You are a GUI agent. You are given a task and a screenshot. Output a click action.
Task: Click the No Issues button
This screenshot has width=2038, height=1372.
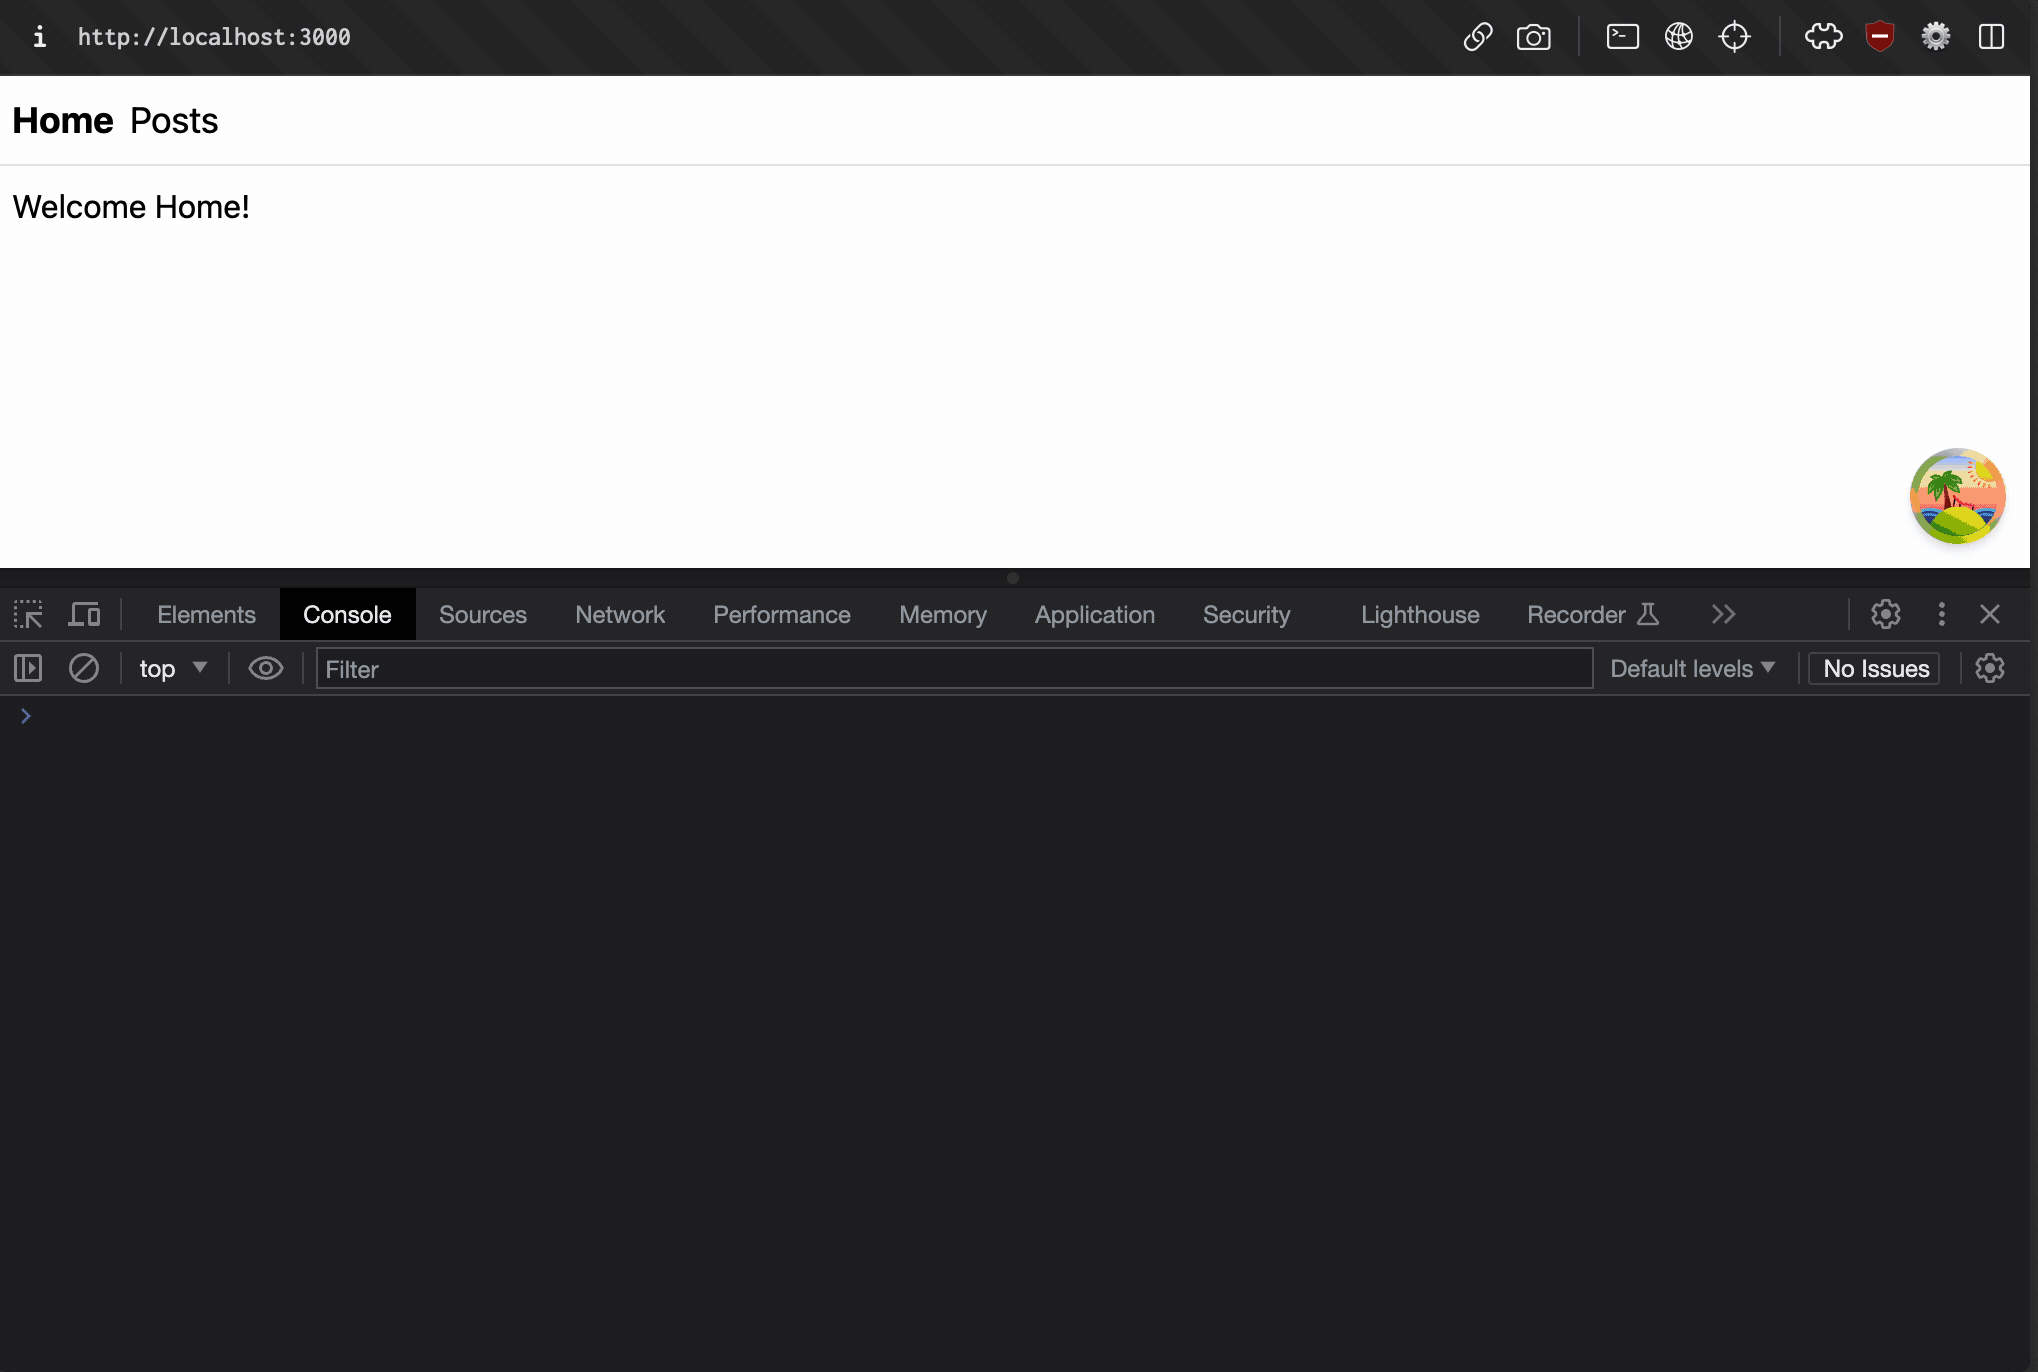(x=1875, y=668)
